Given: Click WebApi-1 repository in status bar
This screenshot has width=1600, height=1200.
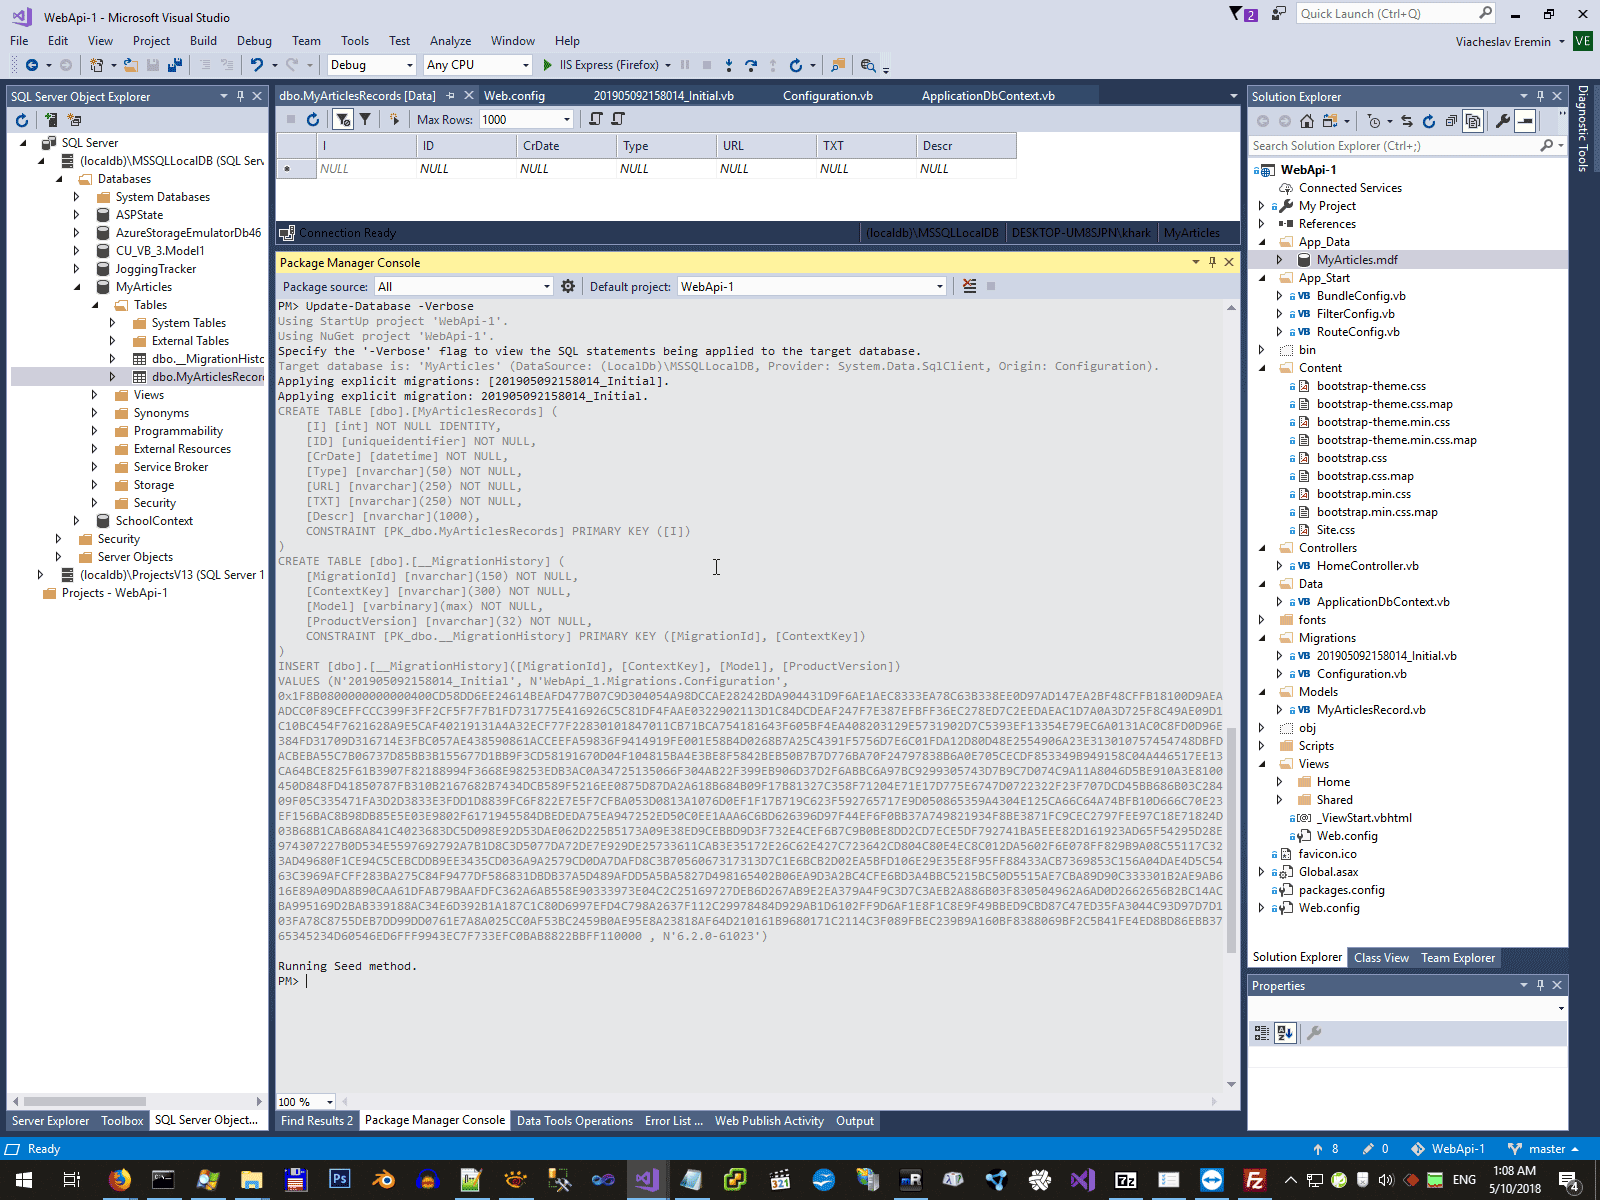Looking at the screenshot, I should tap(1447, 1149).
